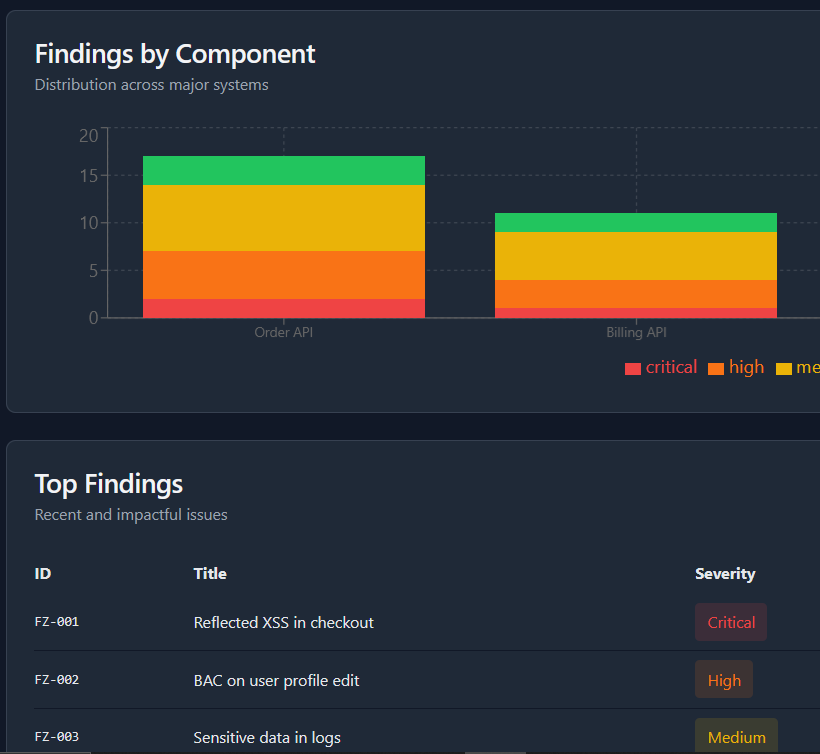Click the High severity badge
The image size is (820, 754).
(724, 680)
